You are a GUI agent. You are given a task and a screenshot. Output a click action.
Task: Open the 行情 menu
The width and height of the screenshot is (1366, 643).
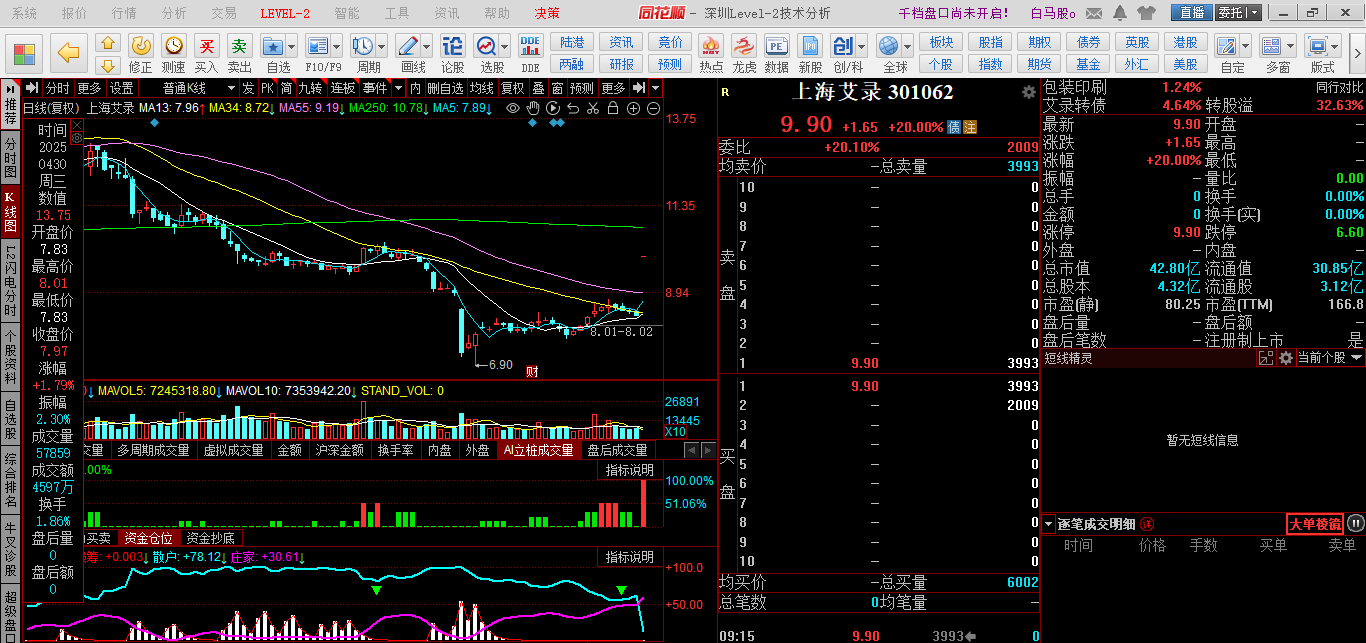pyautogui.click(x=124, y=13)
